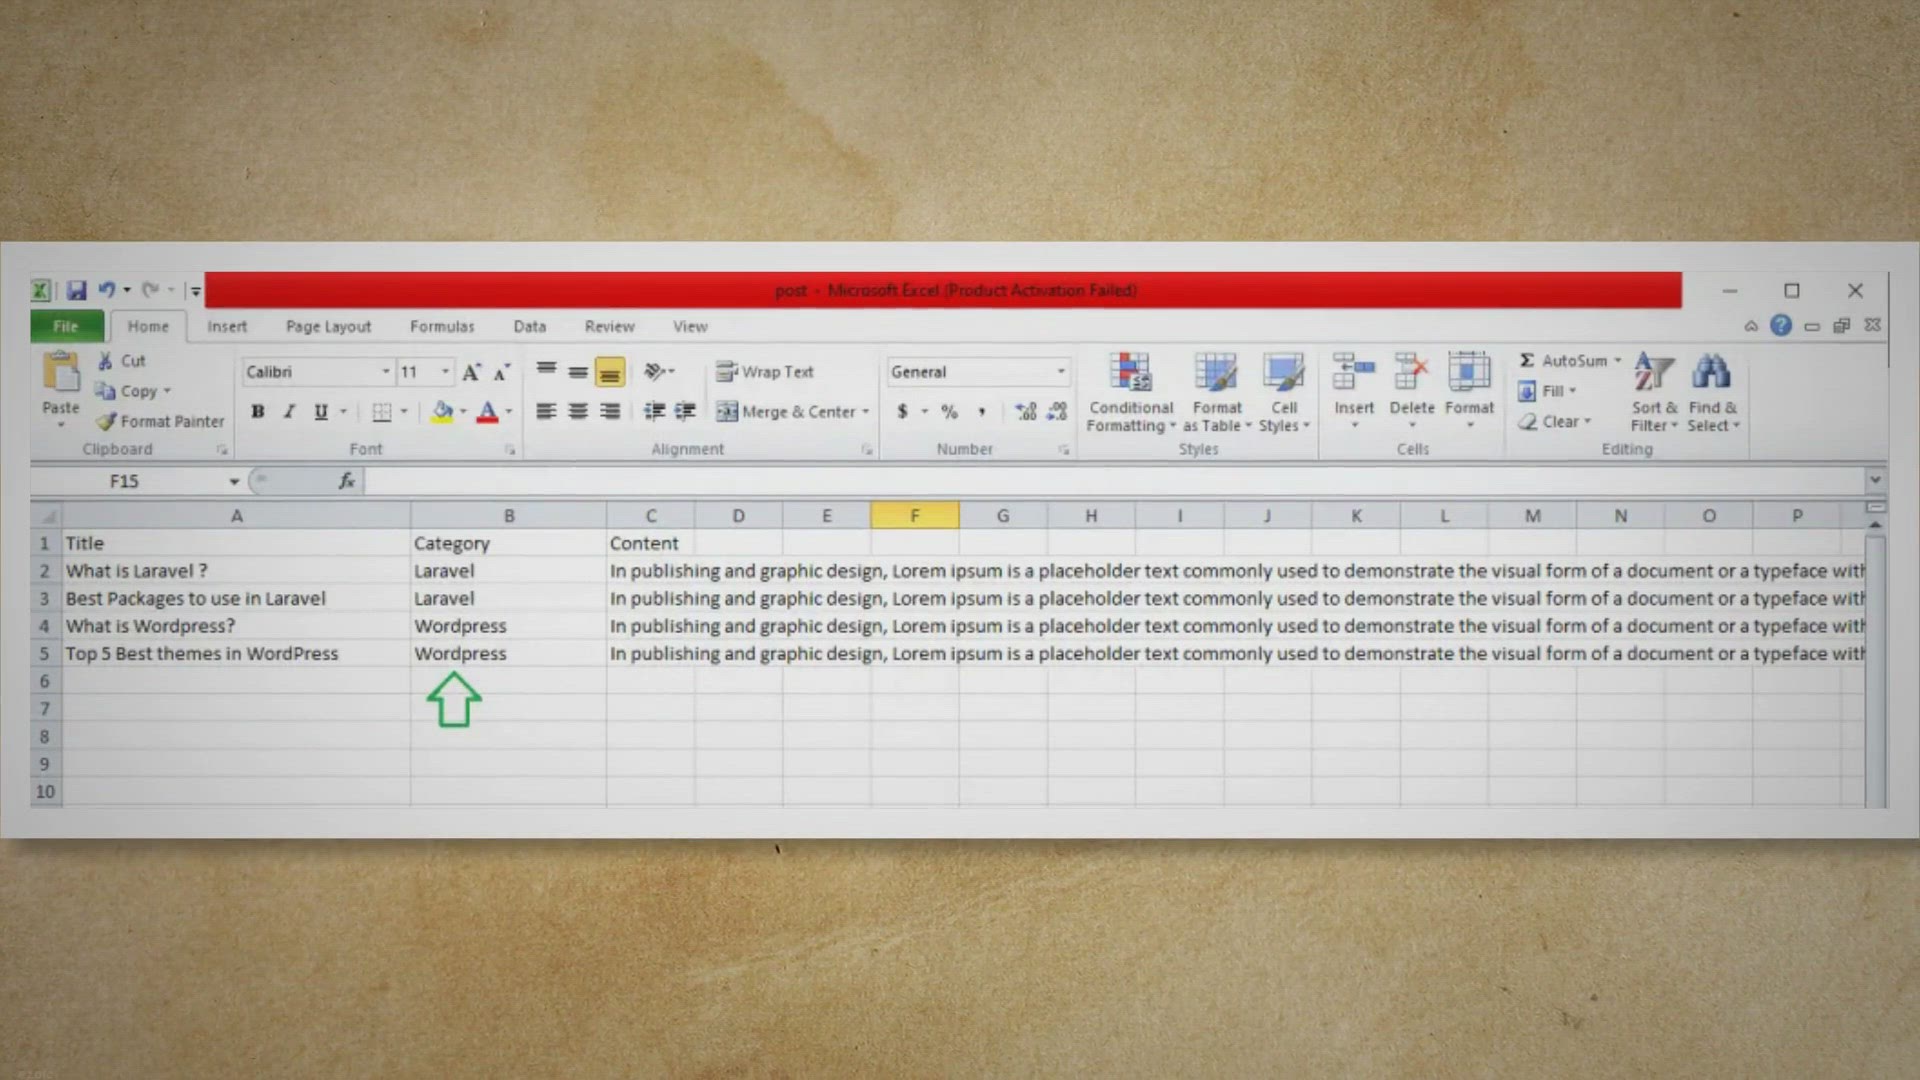Click the Increase Font Size icon

(471, 373)
